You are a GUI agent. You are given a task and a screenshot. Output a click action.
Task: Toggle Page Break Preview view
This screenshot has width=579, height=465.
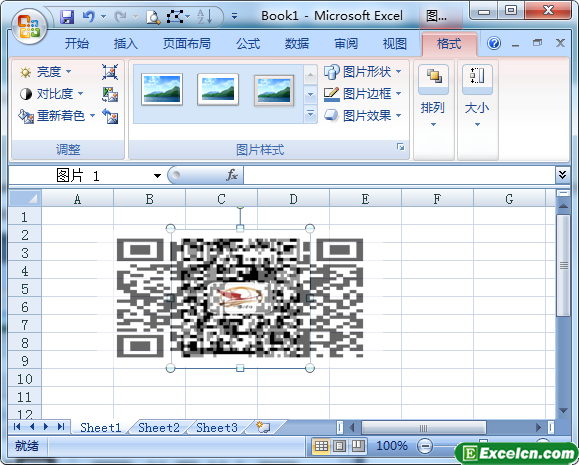pyautogui.click(x=358, y=447)
